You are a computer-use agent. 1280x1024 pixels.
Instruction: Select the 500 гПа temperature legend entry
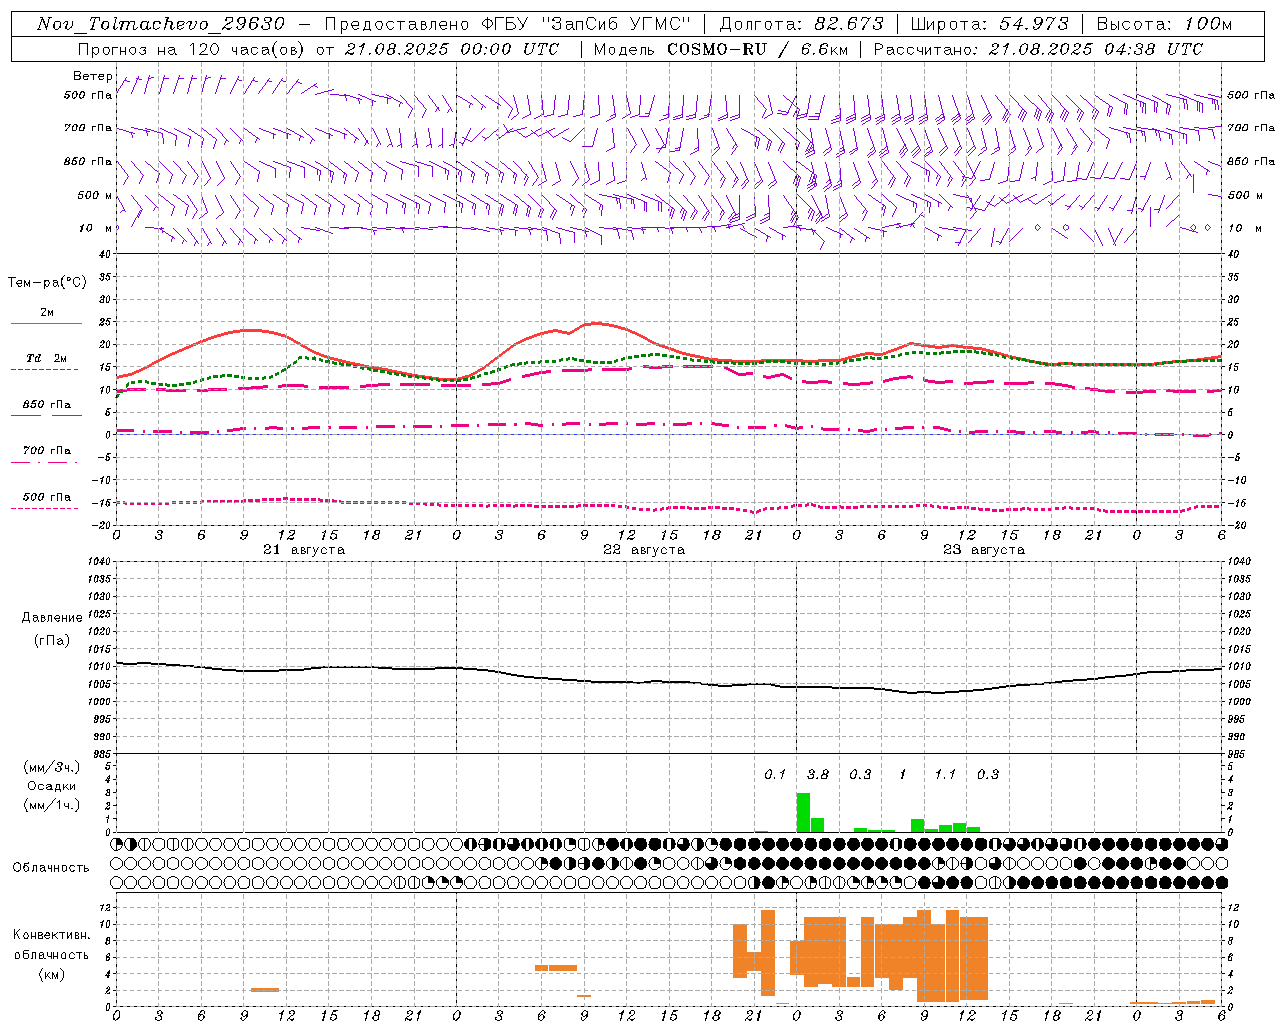(x=46, y=497)
